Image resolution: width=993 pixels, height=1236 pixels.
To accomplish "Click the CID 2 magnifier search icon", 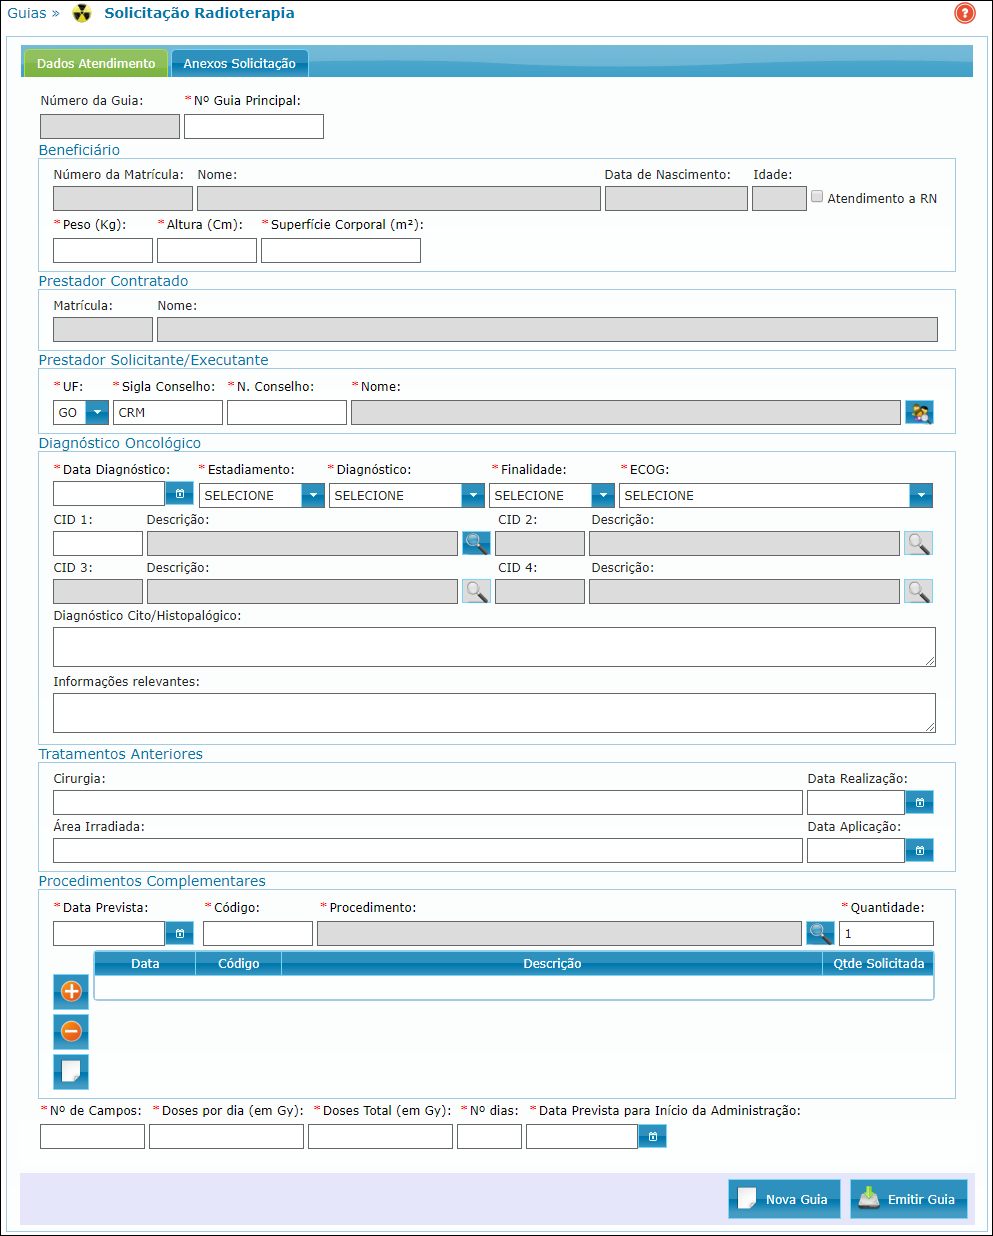I will coord(918,543).
